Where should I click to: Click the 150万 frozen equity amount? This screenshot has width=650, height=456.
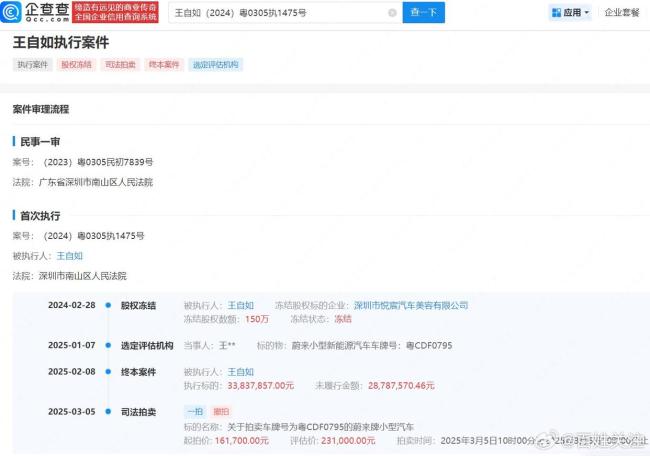[x=257, y=319]
